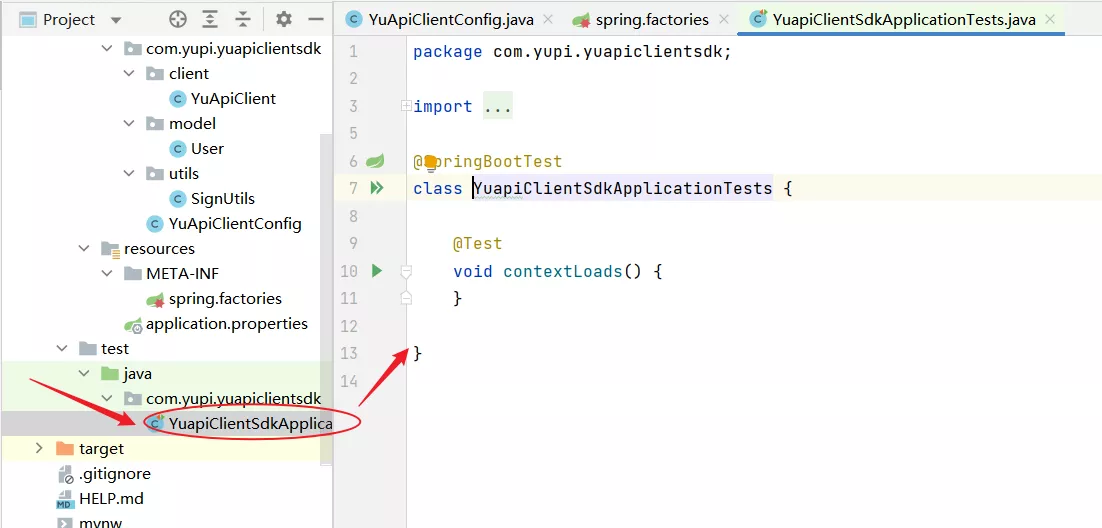Click the package declaration on line 1

tap(572, 52)
